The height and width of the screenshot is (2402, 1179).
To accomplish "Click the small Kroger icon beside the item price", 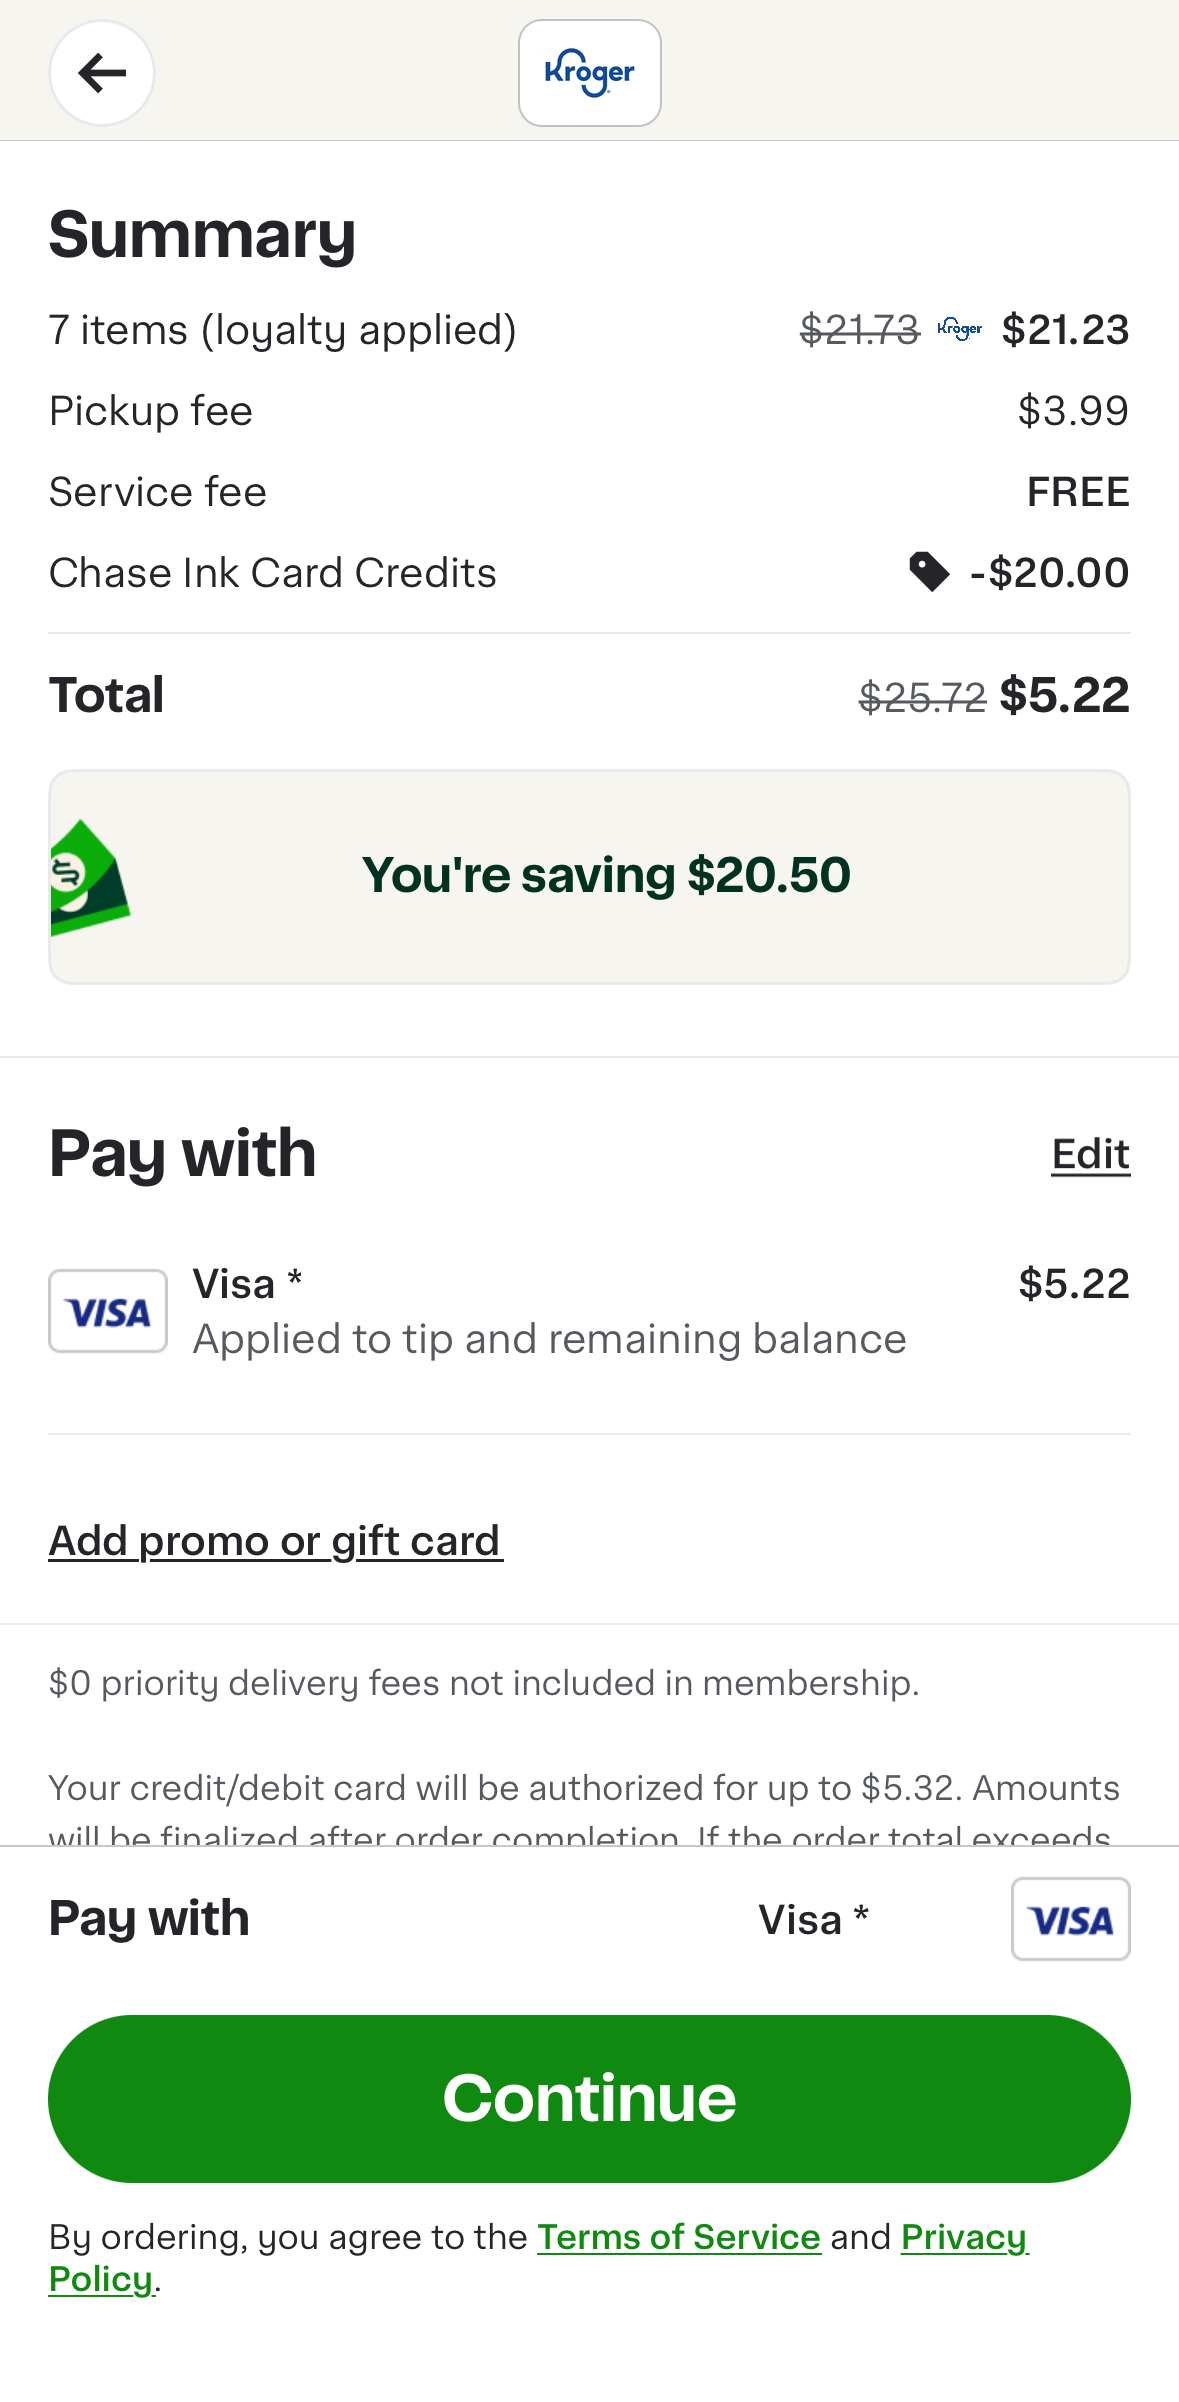I will pyautogui.click(x=957, y=328).
